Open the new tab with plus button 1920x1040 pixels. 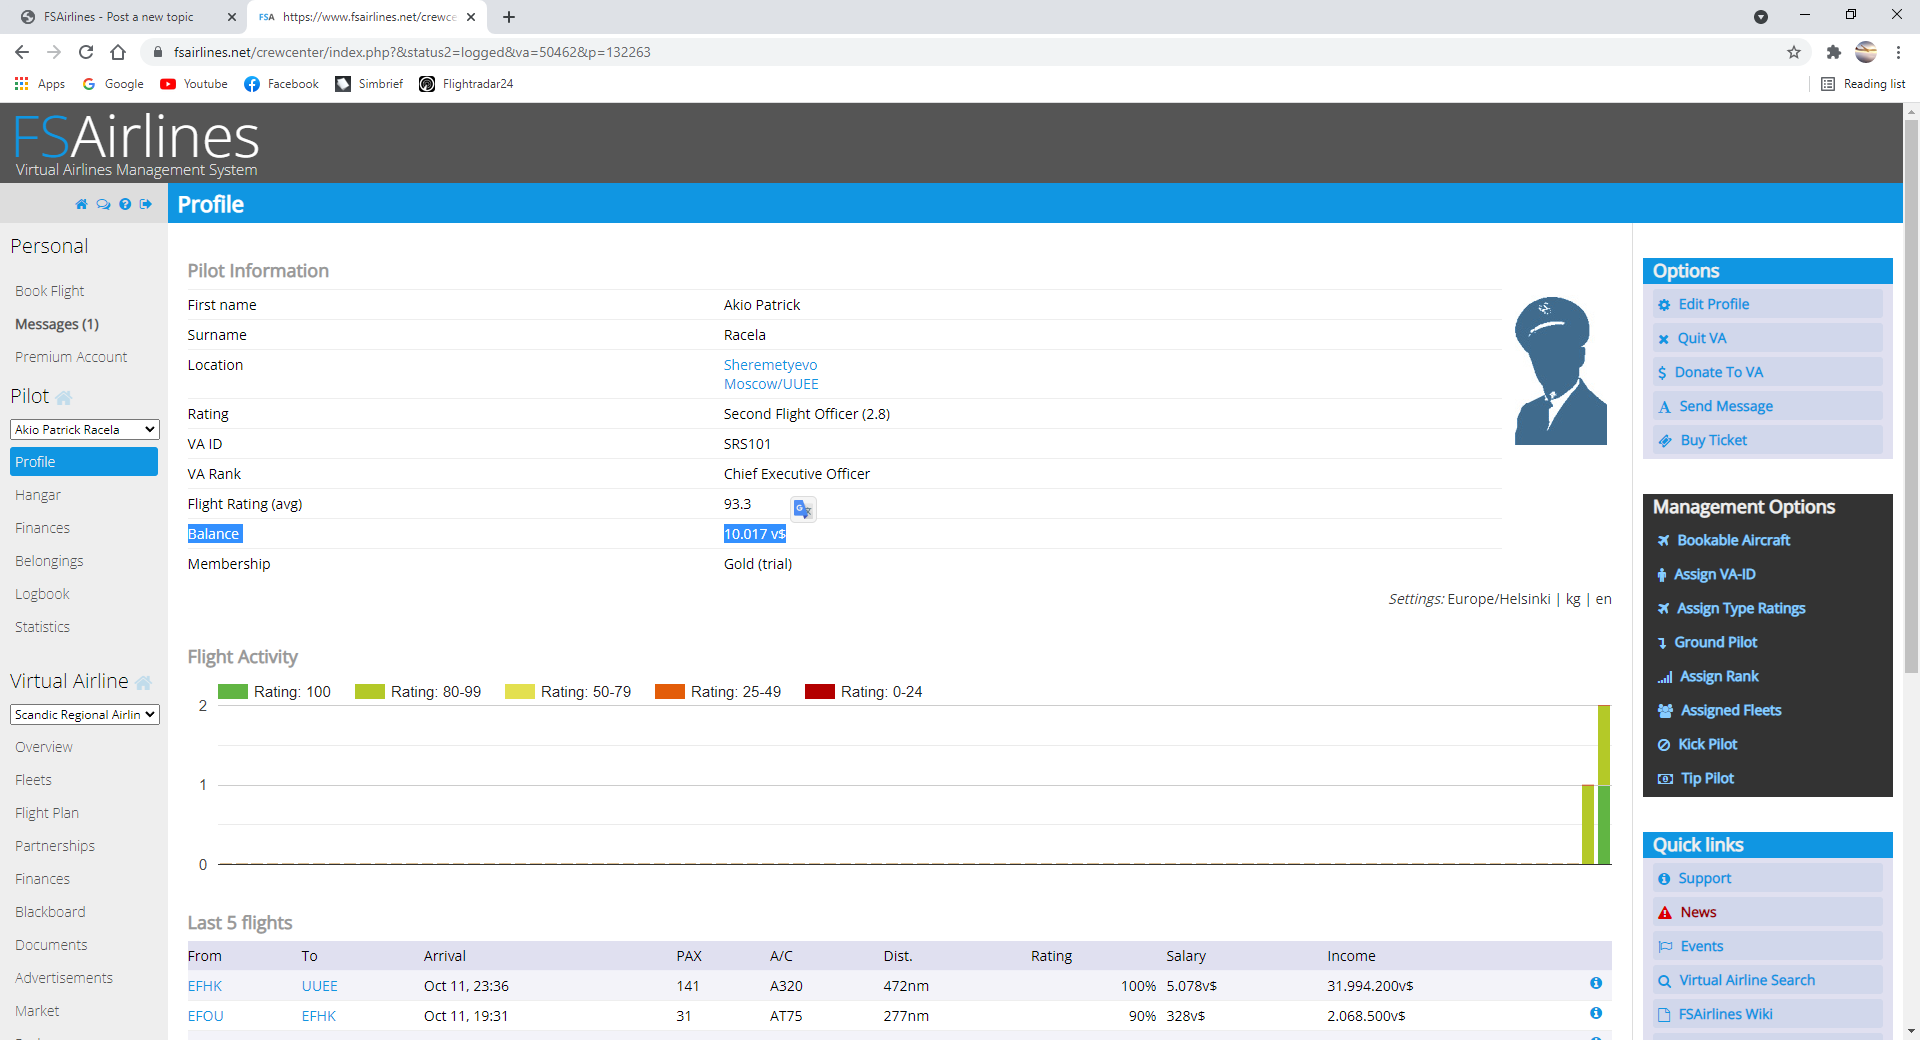(509, 17)
